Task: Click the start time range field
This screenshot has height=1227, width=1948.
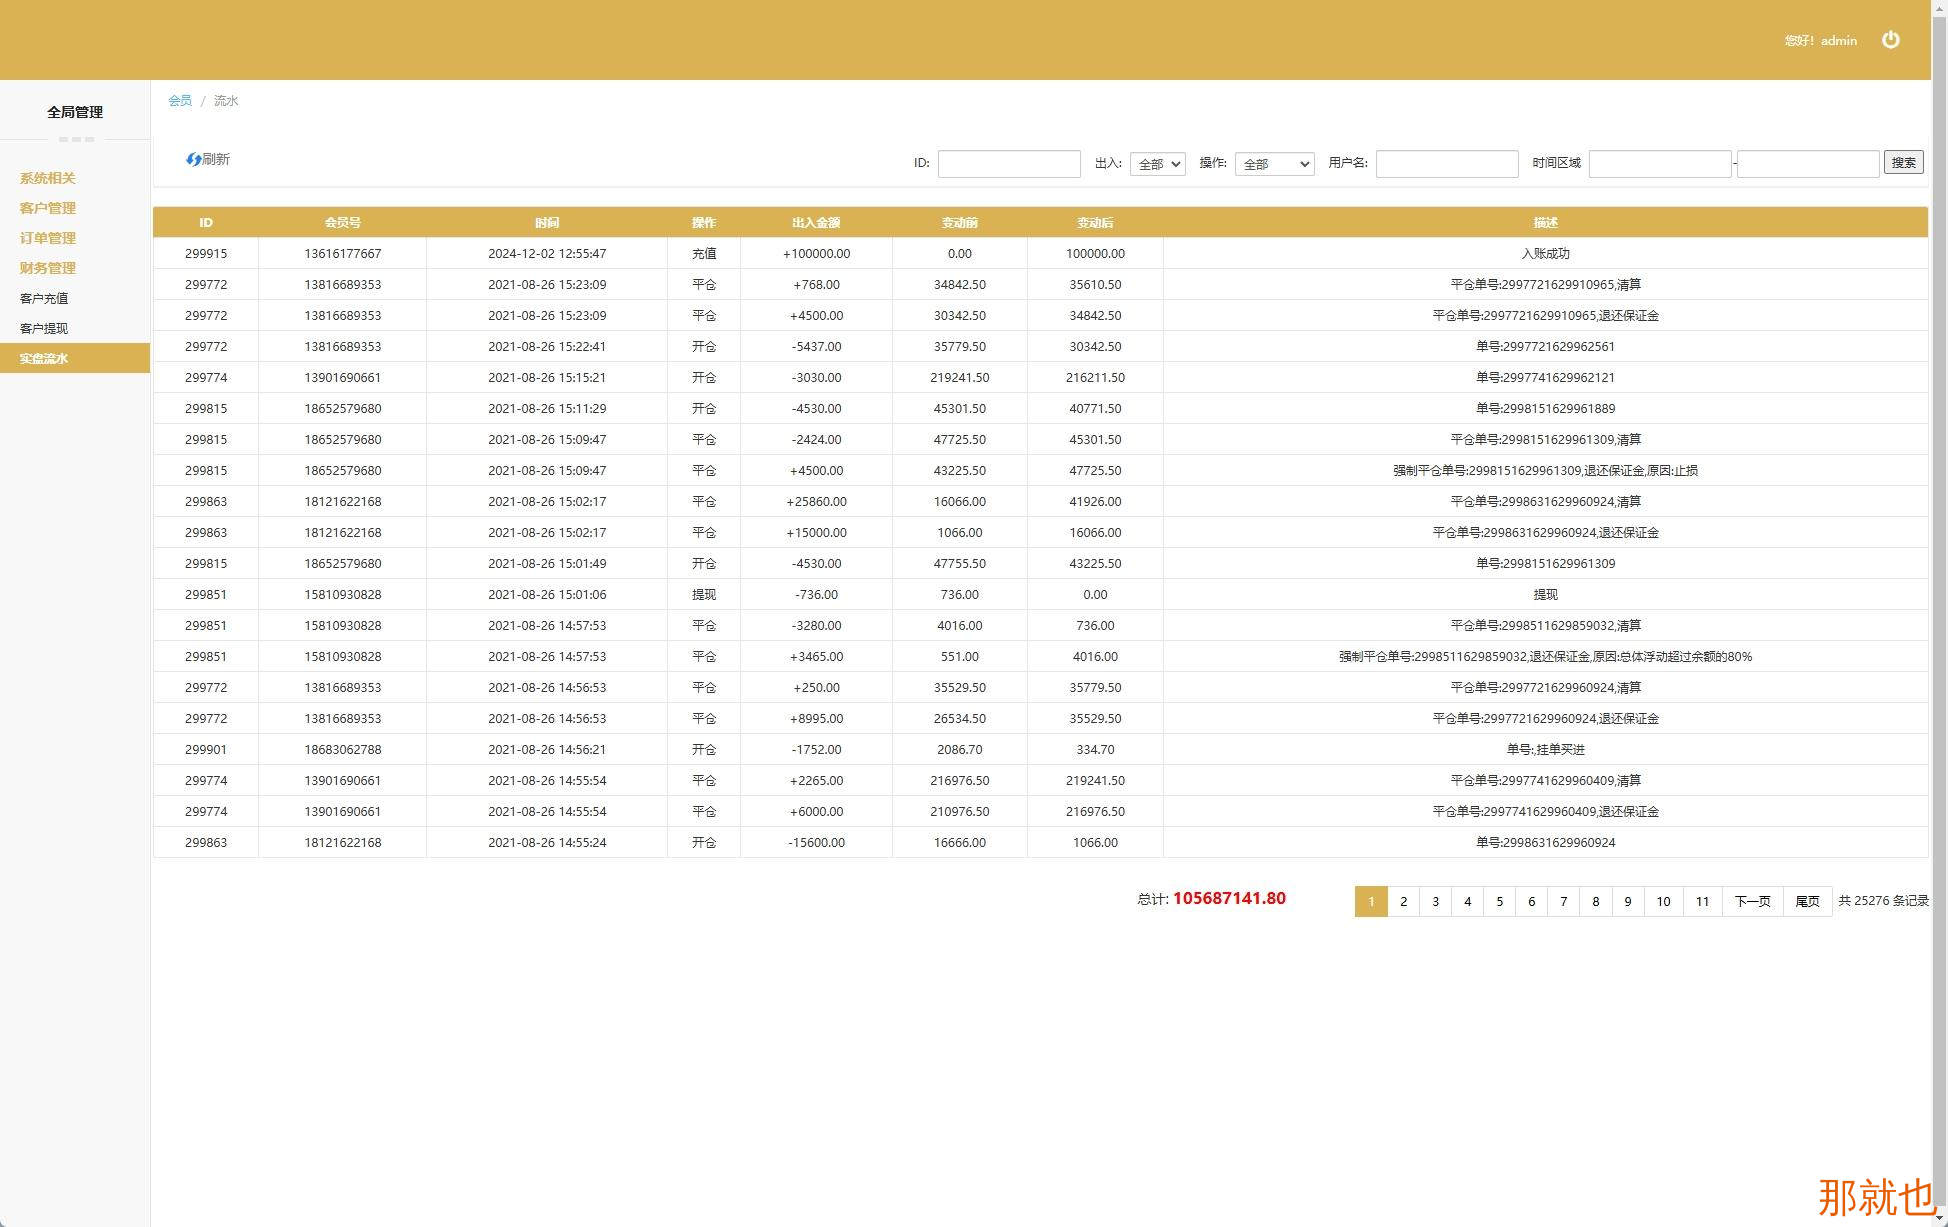Action: (1659, 164)
